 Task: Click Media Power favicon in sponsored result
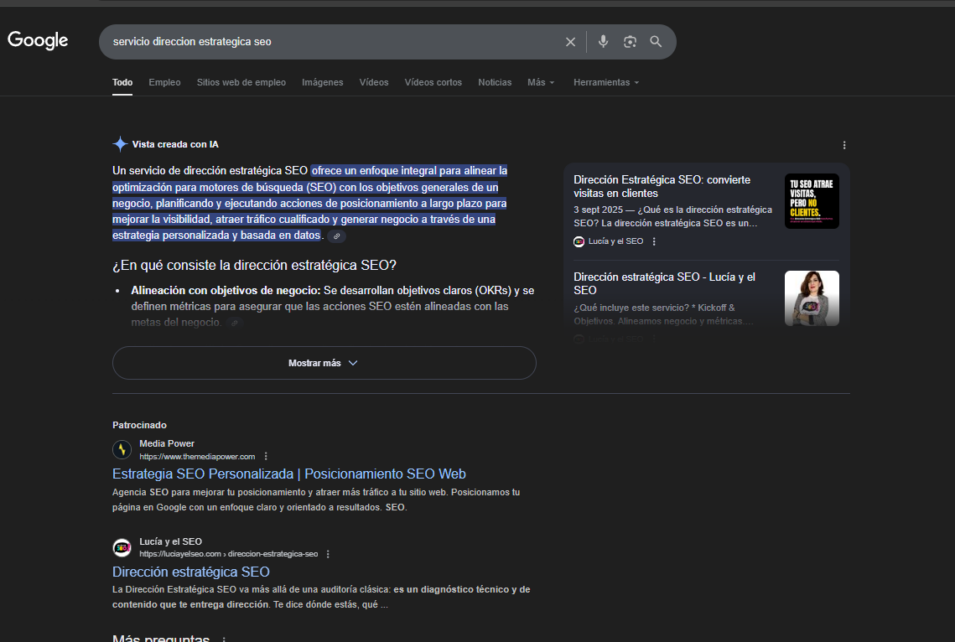point(122,450)
